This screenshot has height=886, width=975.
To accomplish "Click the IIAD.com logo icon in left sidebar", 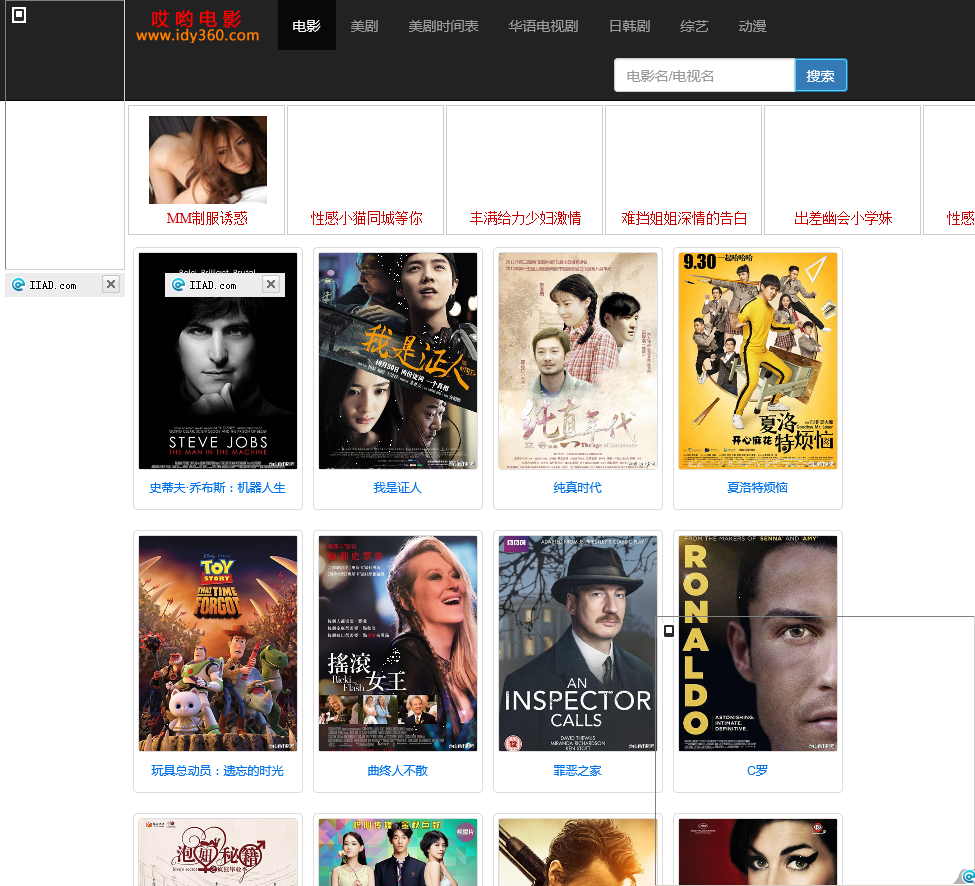I will pos(19,285).
